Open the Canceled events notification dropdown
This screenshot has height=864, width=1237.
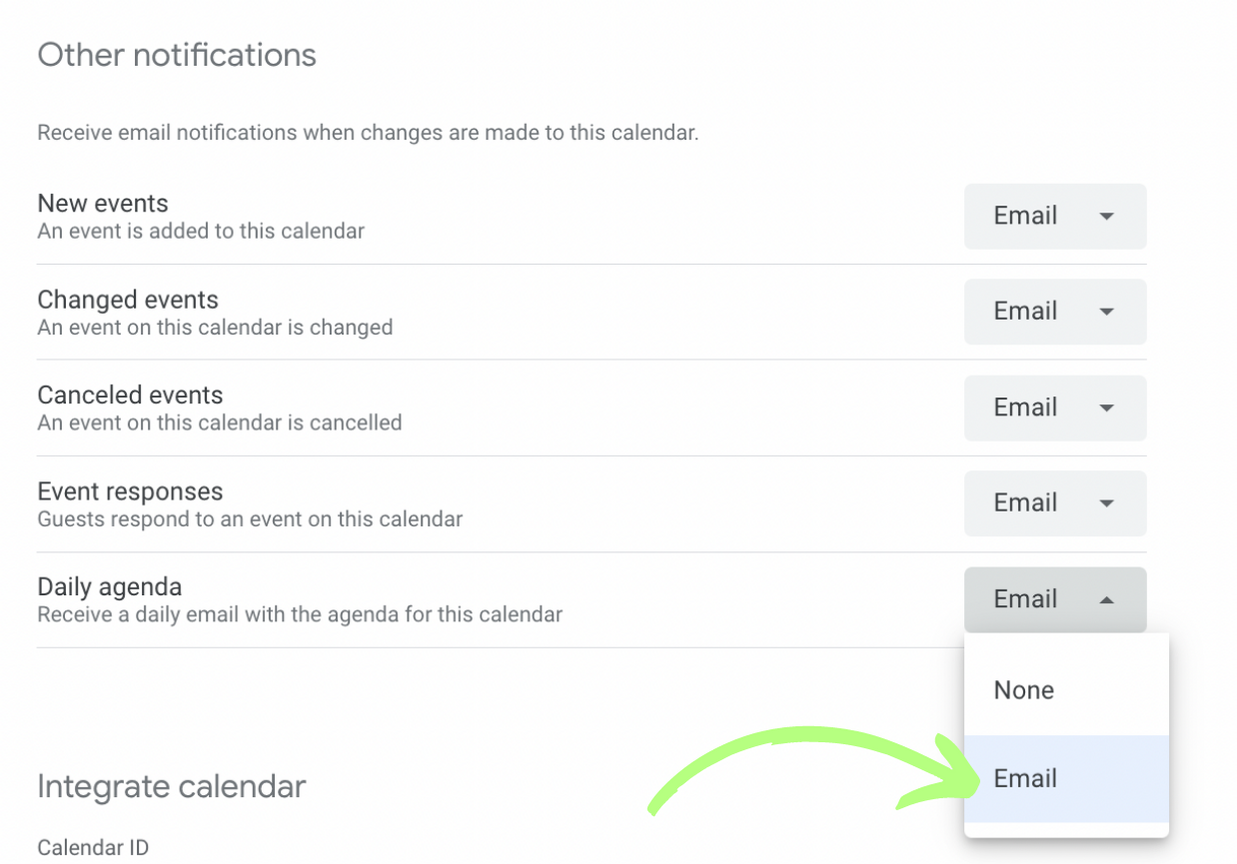(1054, 408)
